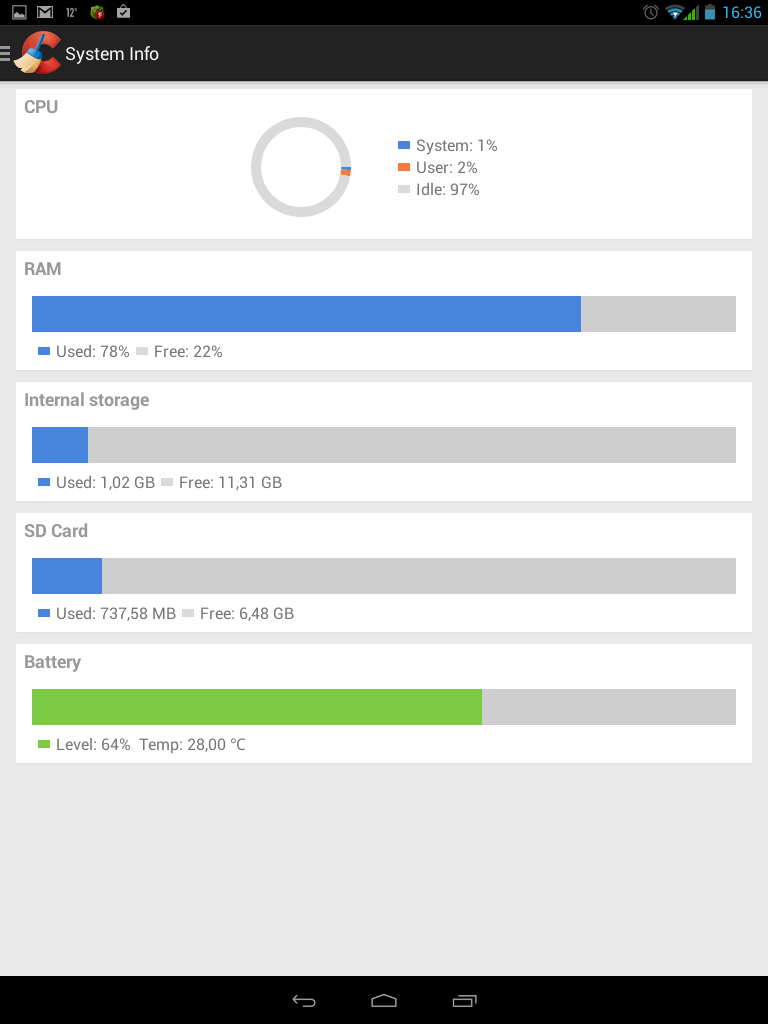768x1024 pixels.
Task: Click the blue RAM used bar
Action: (306, 314)
